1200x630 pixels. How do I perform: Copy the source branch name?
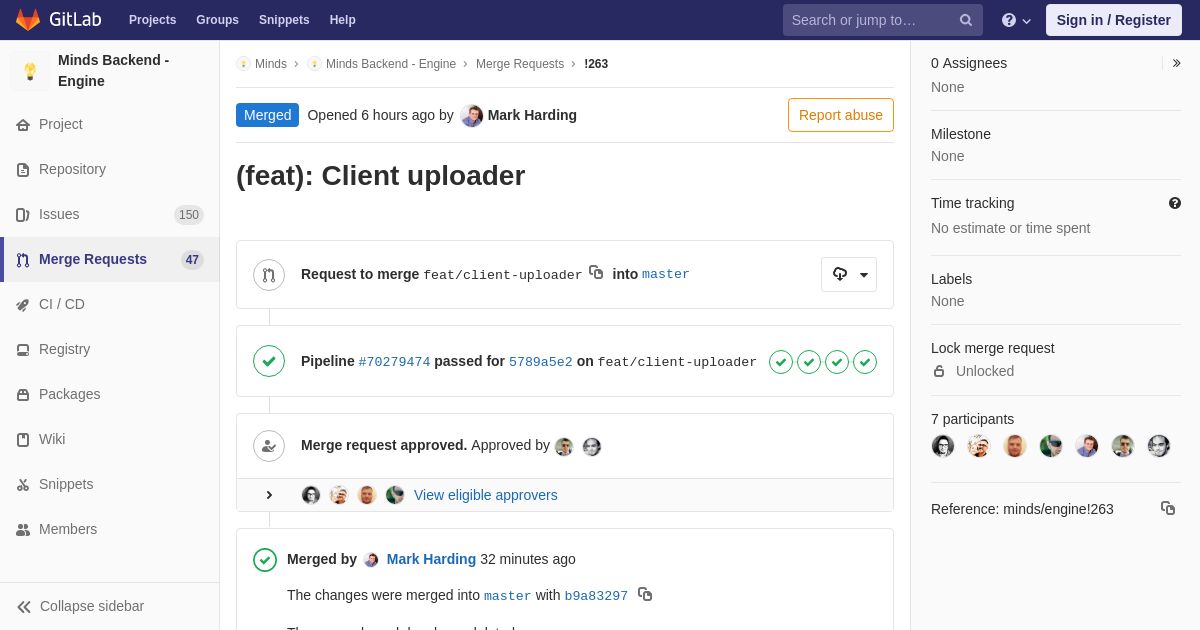click(596, 272)
